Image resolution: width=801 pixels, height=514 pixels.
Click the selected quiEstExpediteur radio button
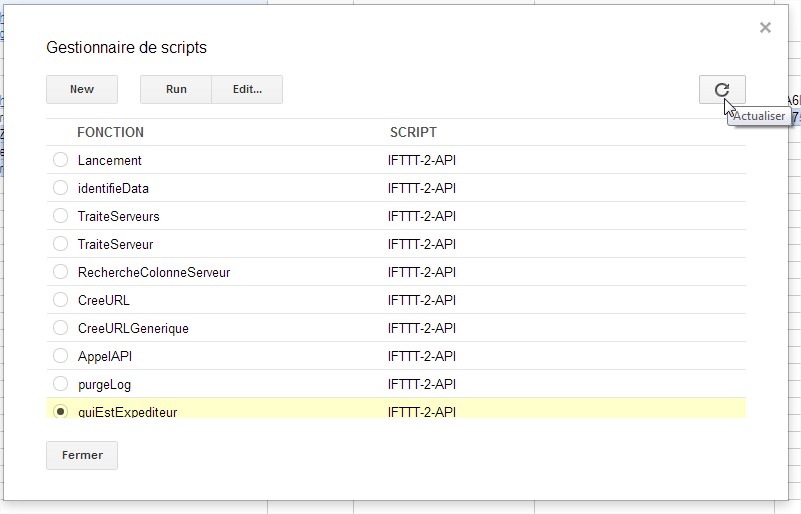point(61,411)
